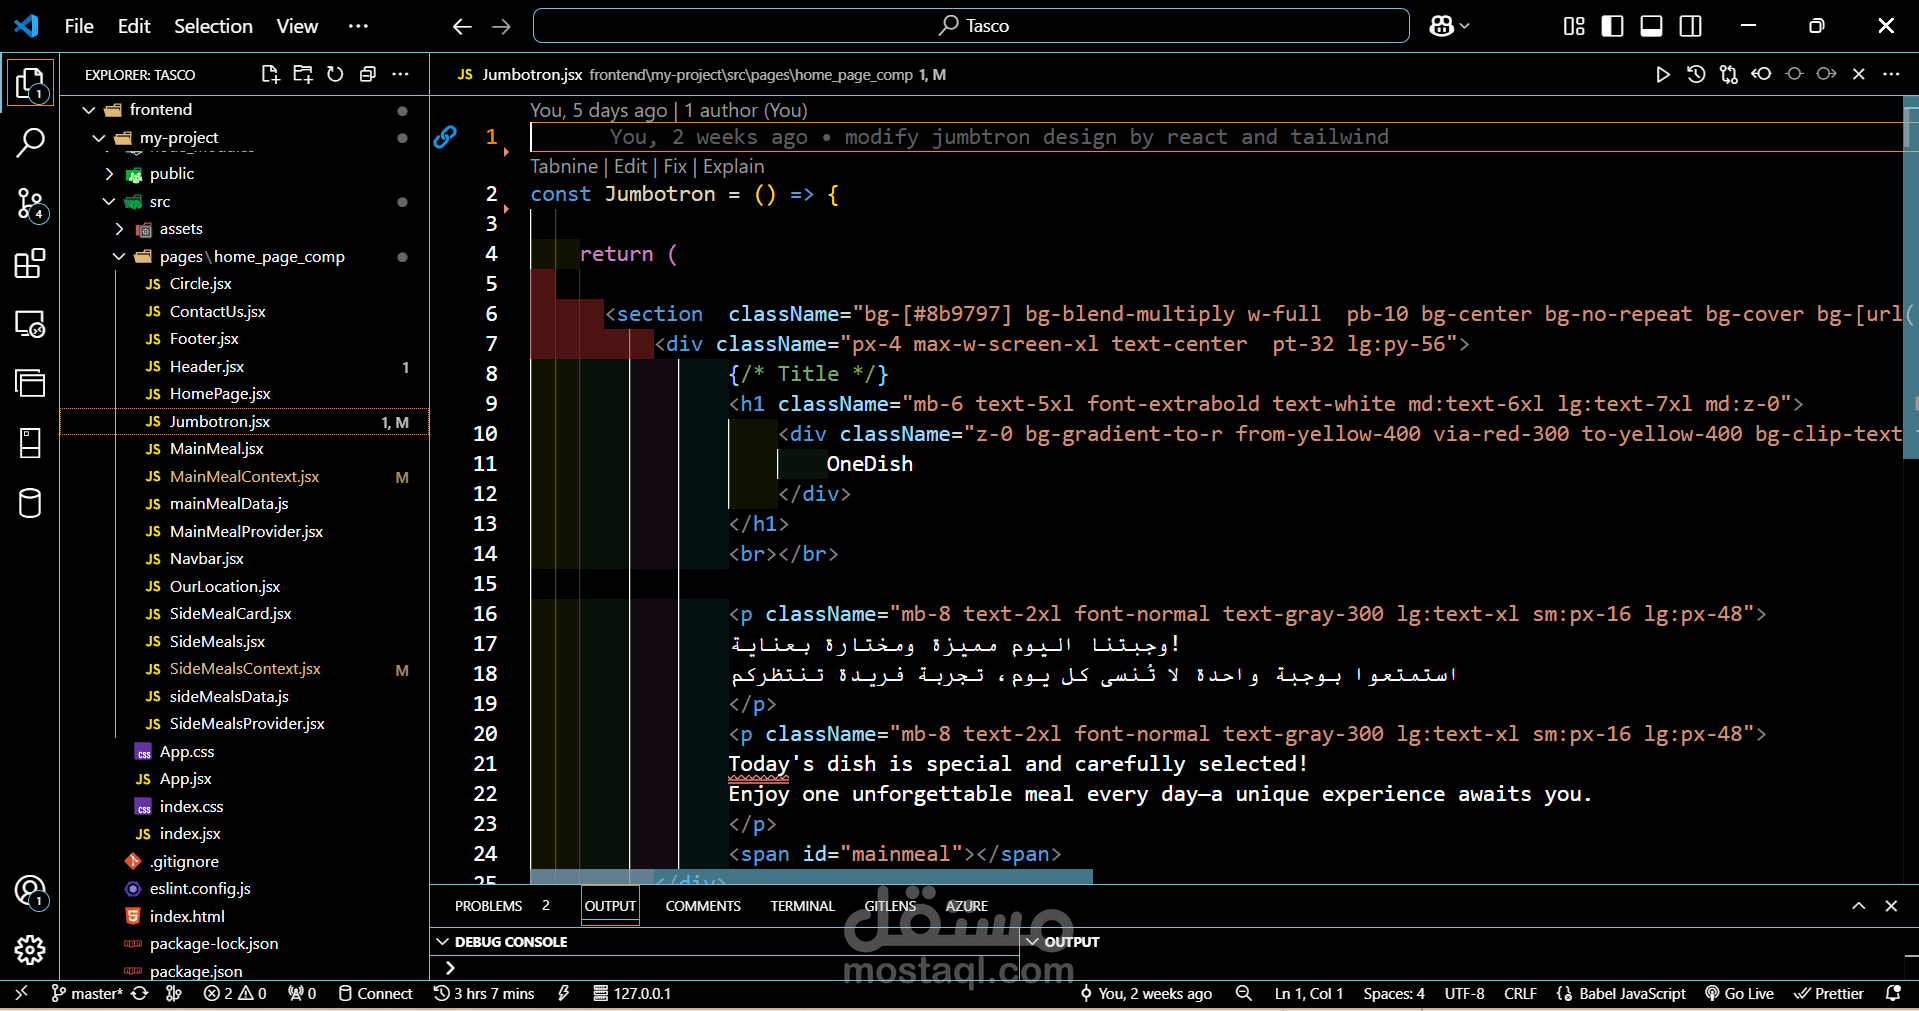1919x1011 pixels.
Task: Click the New File icon in Explorer
Action: tap(270, 74)
